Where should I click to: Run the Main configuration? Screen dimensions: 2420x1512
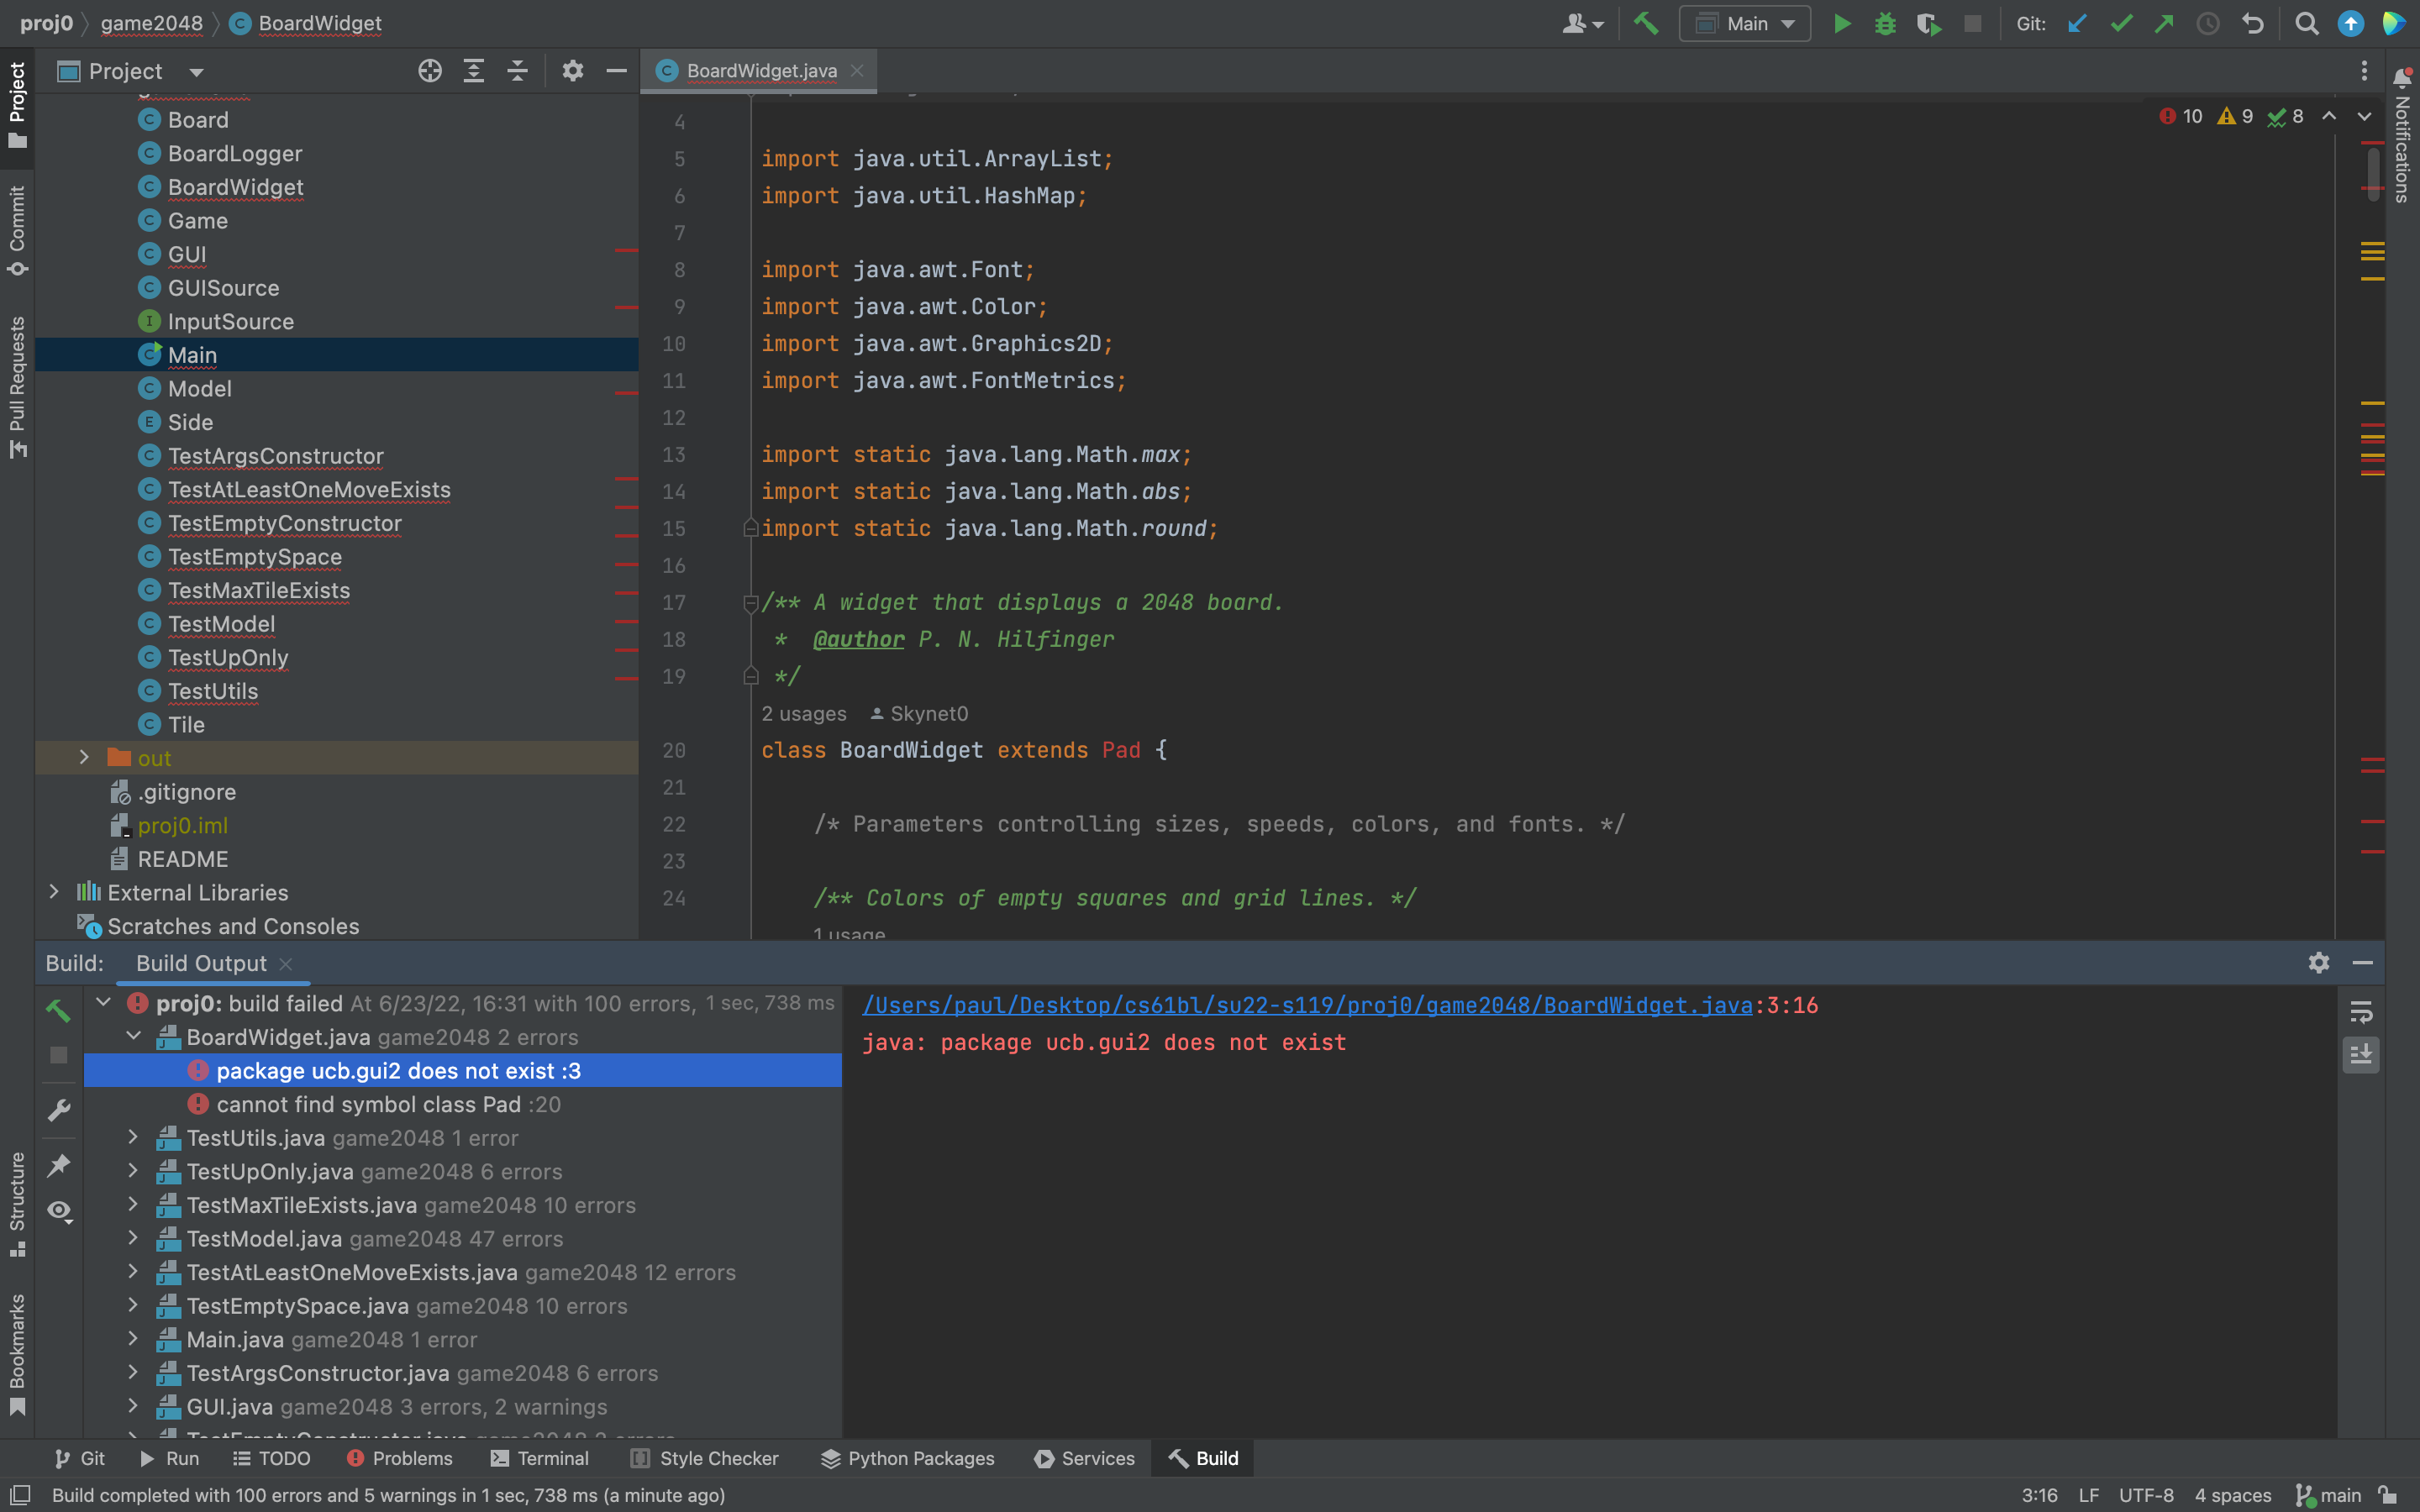[x=1841, y=23]
